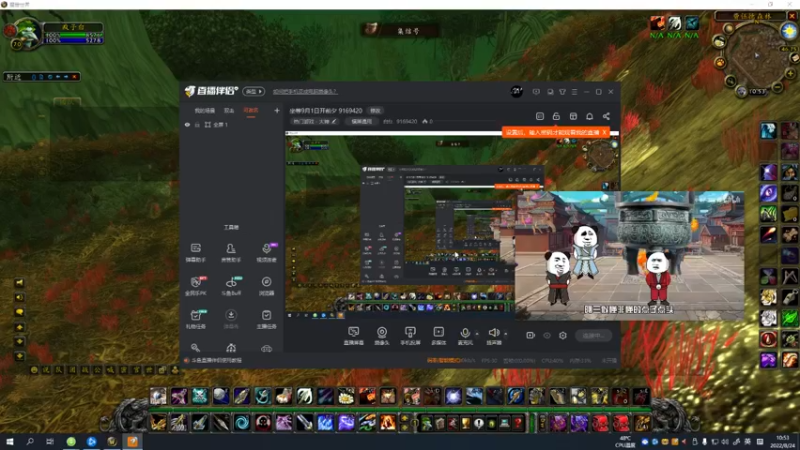Click the button right of the category tag
Image resolution: width=800 pixels, height=450 pixels.
(x=361, y=121)
